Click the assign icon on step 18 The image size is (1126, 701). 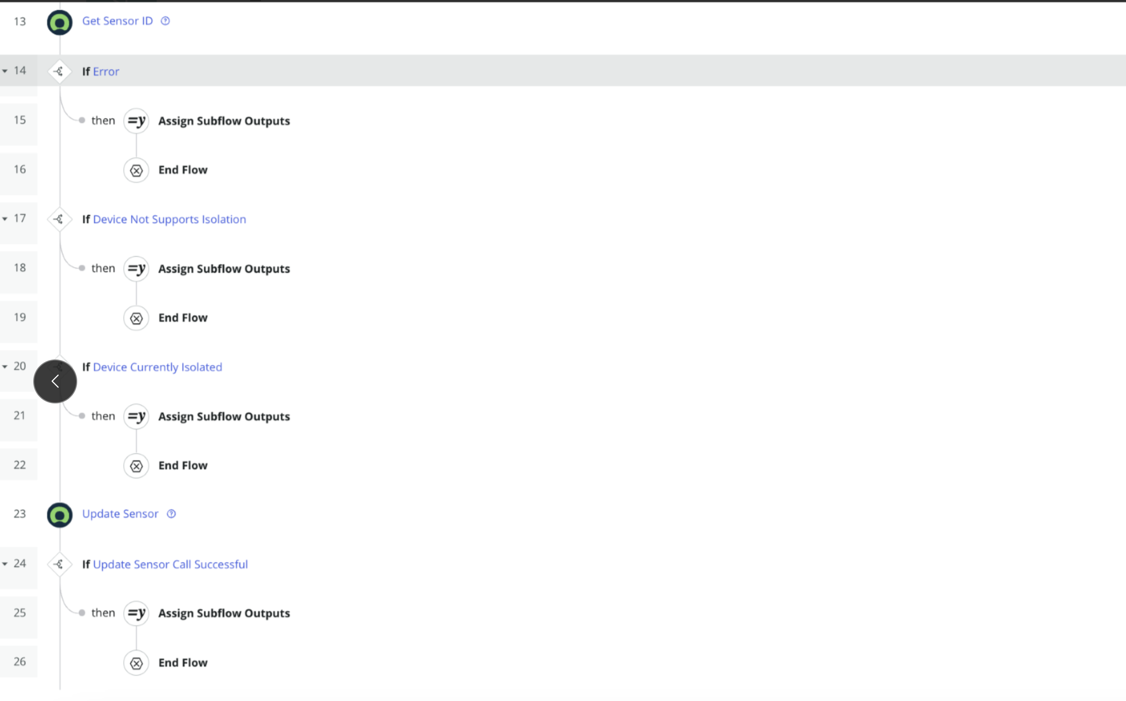coord(136,269)
